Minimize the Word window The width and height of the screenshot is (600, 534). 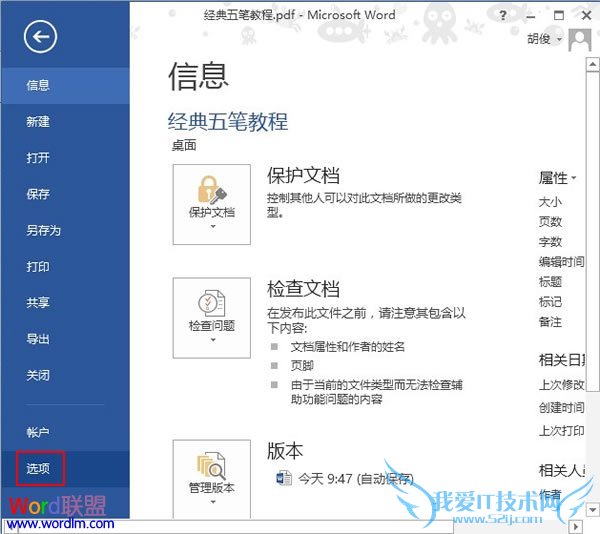530,16
